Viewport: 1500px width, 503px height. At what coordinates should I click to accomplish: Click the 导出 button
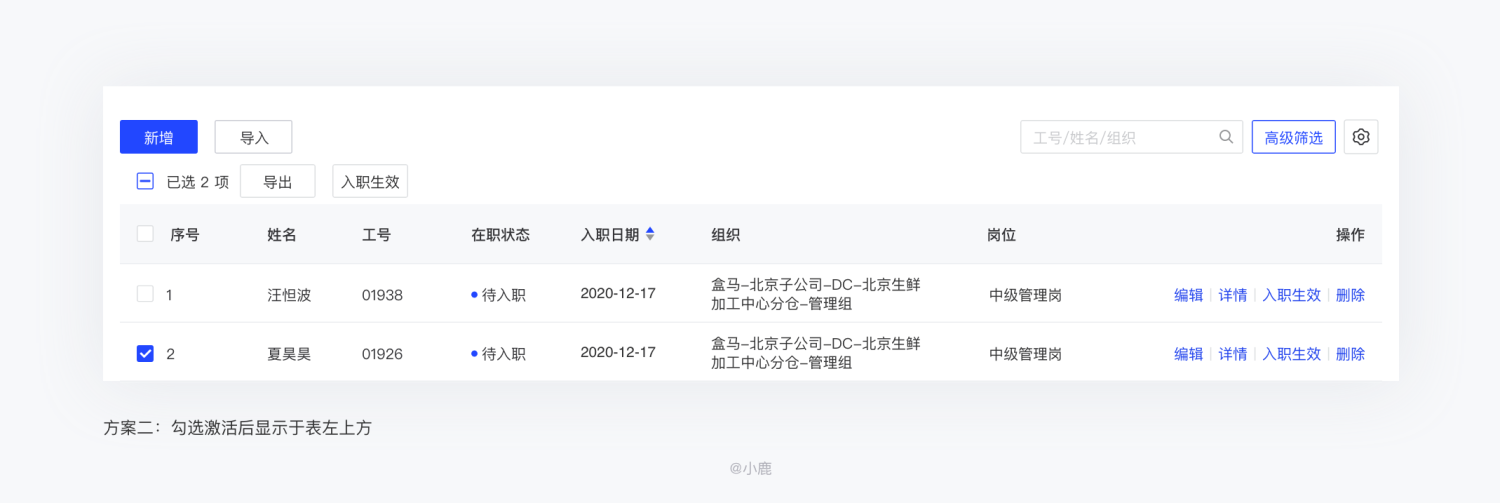click(x=277, y=181)
